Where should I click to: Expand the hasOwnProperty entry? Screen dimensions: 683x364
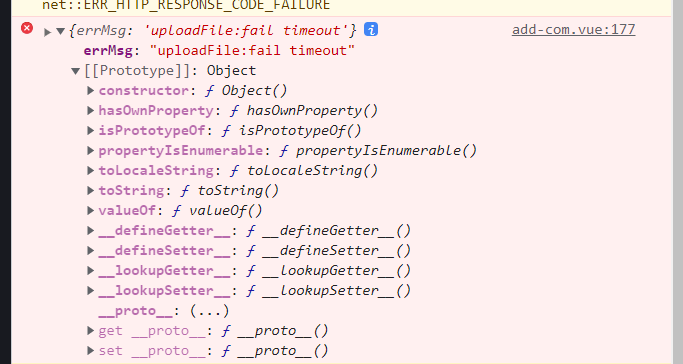pos(90,110)
